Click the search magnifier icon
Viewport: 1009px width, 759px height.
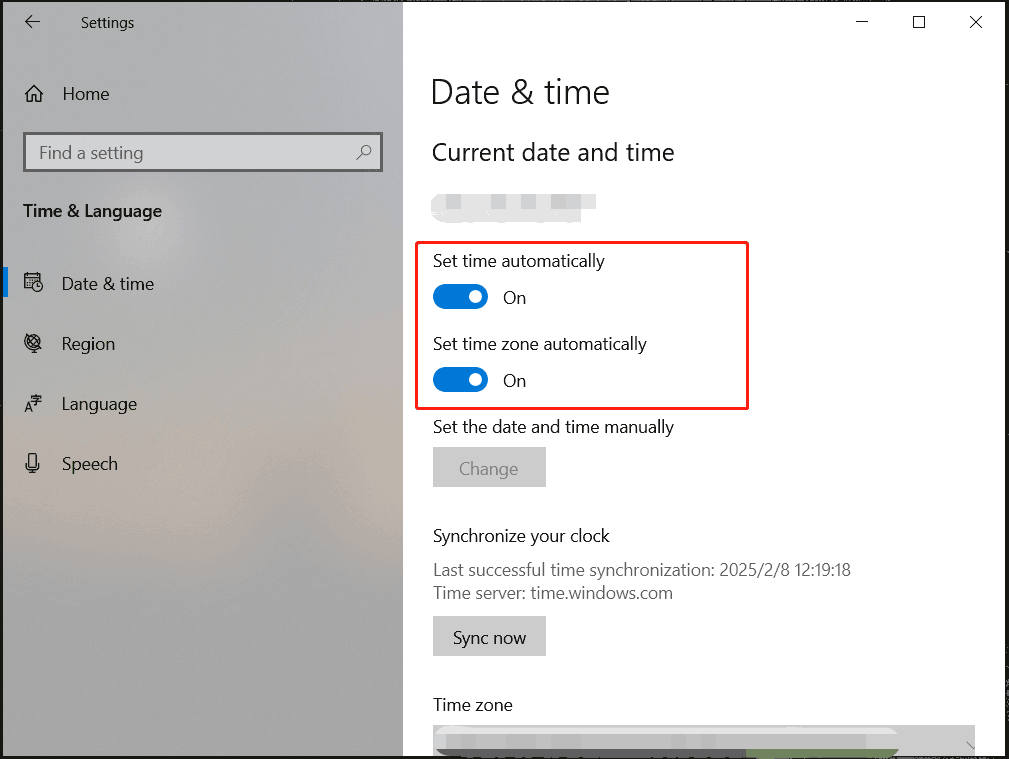pyautogui.click(x=364, y=152)
